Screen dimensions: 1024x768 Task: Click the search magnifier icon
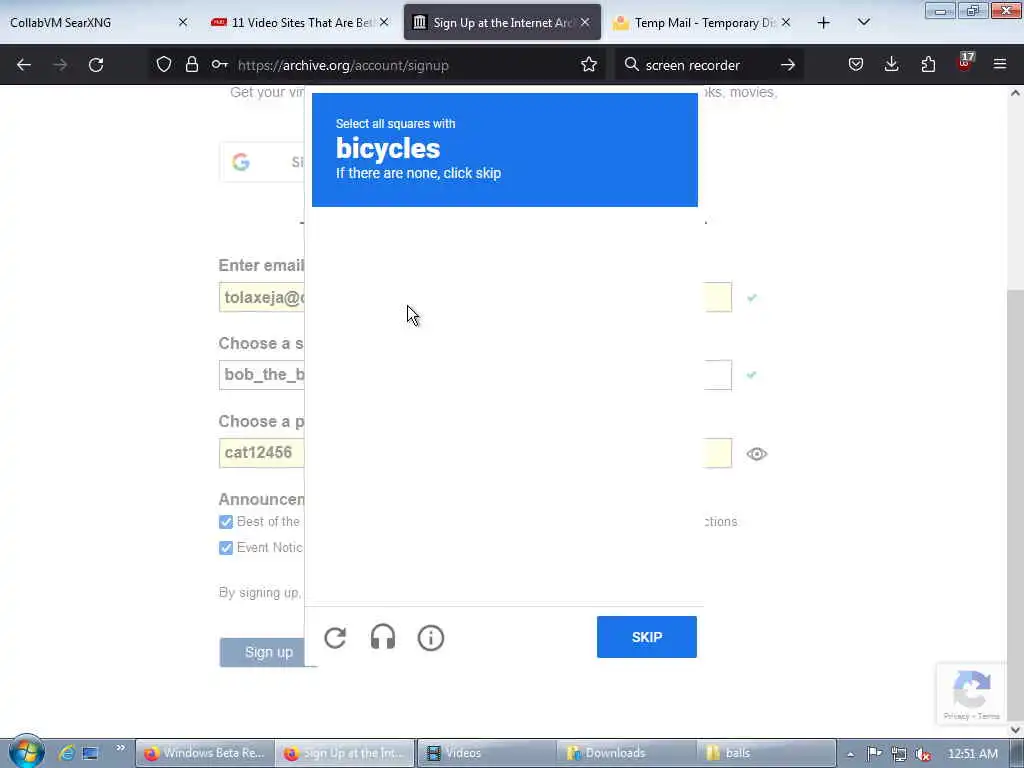(631, 65)
